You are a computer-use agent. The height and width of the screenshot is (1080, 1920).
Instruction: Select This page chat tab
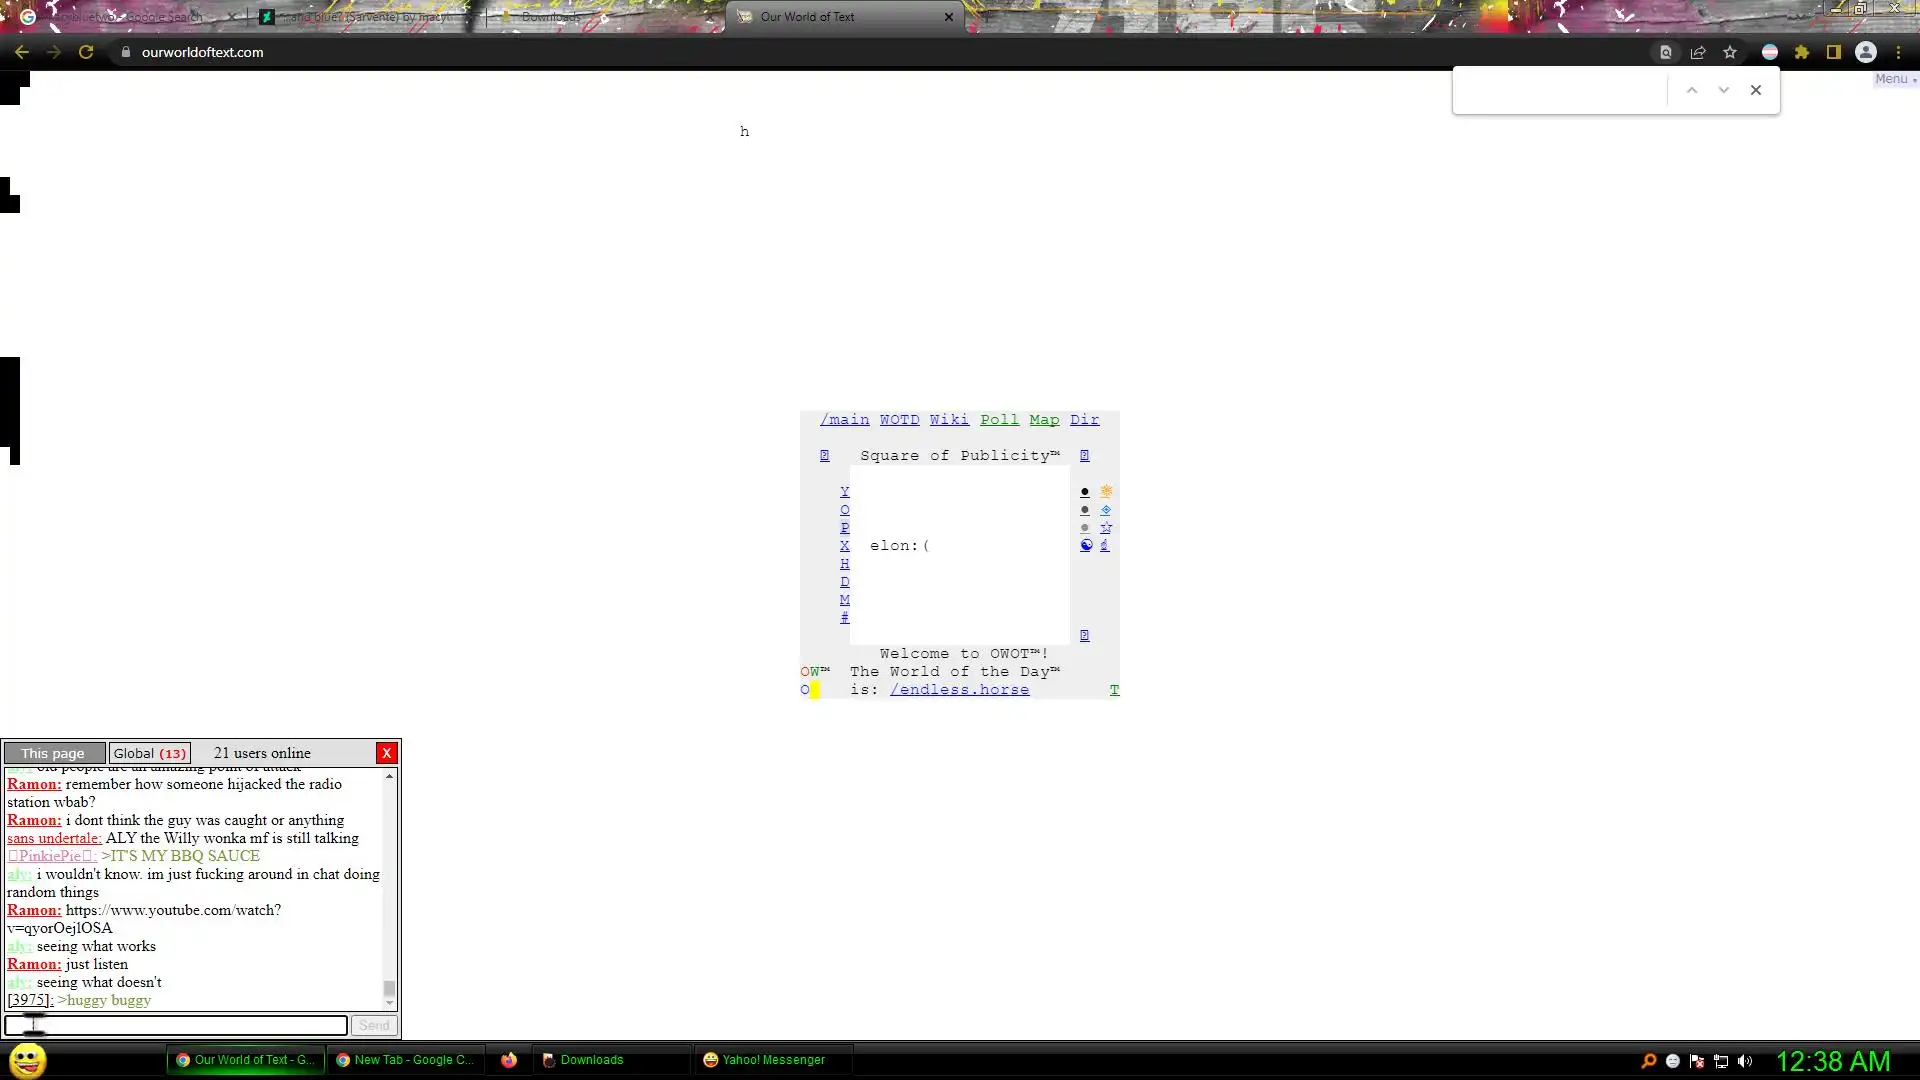coord(53,753)
